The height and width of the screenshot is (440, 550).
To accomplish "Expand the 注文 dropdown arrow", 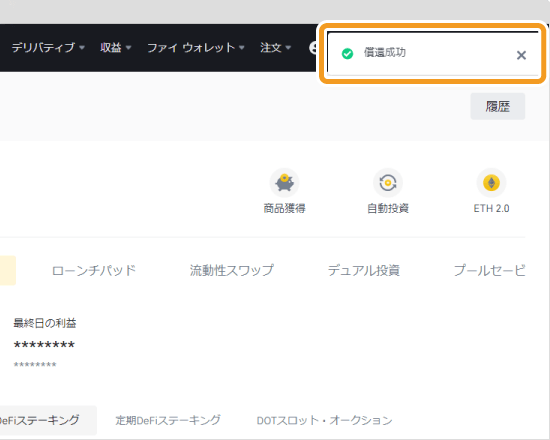I will click(x=288, y=47).
